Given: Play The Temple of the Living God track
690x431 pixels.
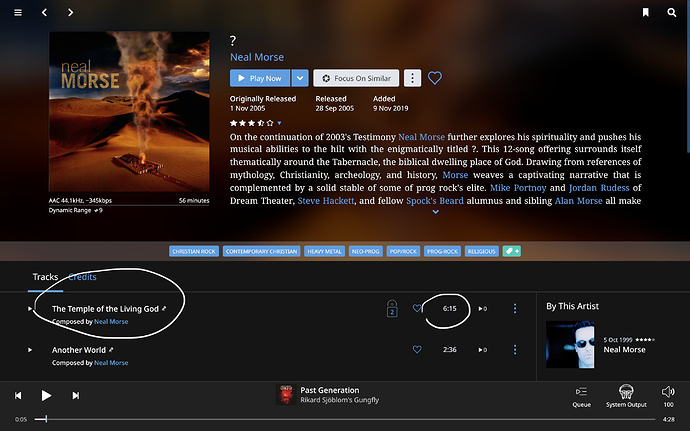Looking at the screenshot, I should tap(30, 309).
